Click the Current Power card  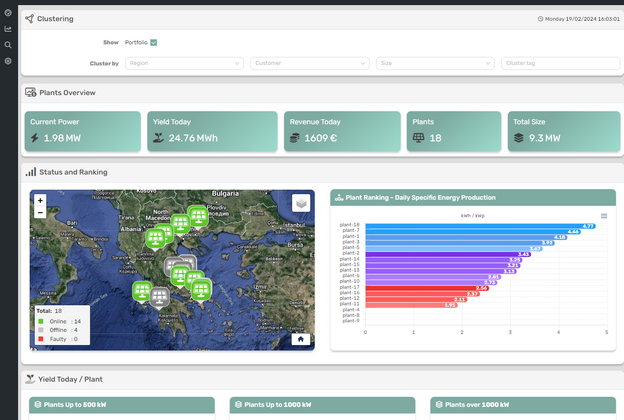[83, 131]
